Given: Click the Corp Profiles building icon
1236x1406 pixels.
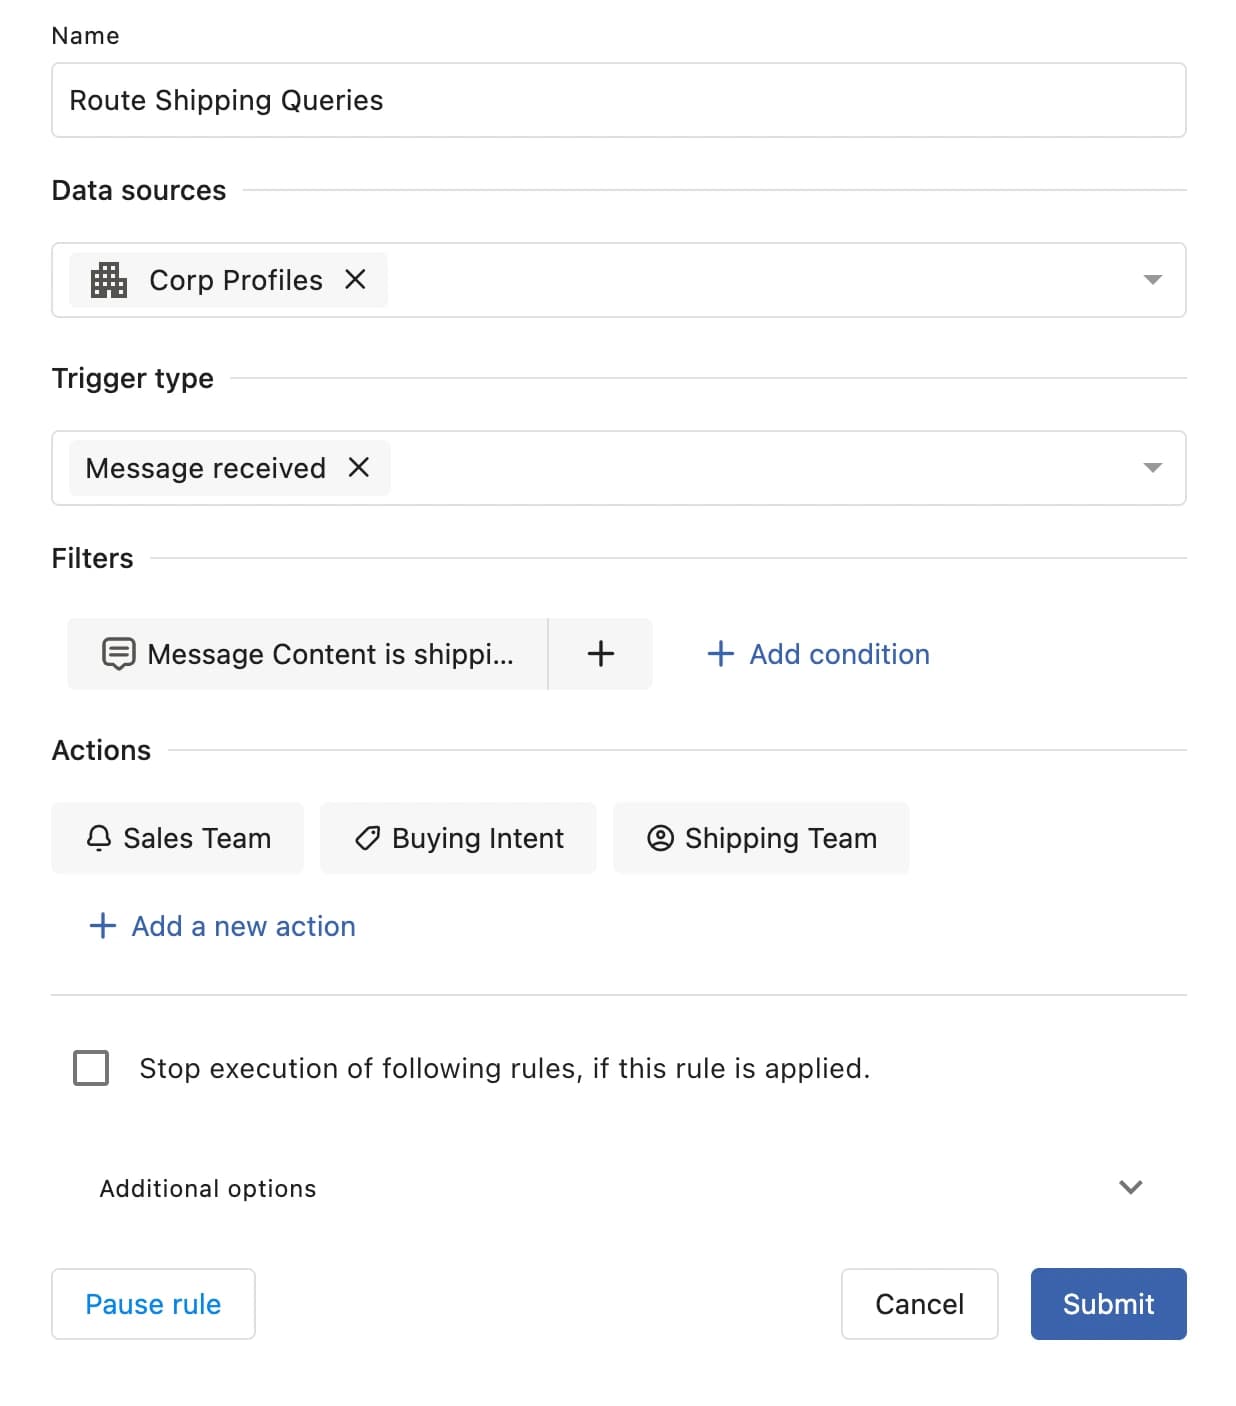Looking at the screenshot, I should pyautogui.click(x=108, y=280).
